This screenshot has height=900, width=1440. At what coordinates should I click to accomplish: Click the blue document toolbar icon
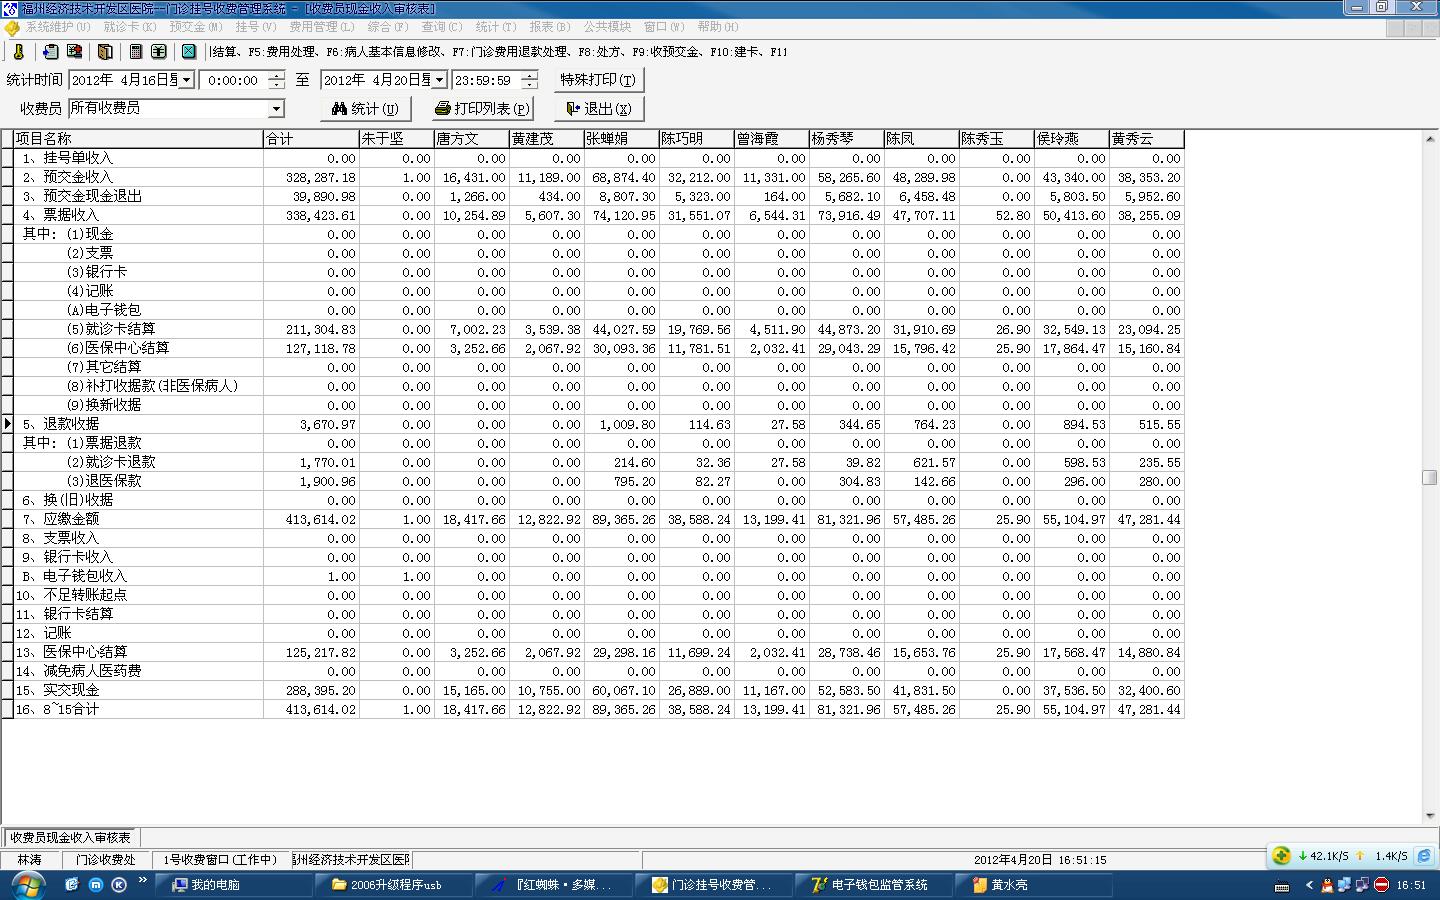[50, 52]
